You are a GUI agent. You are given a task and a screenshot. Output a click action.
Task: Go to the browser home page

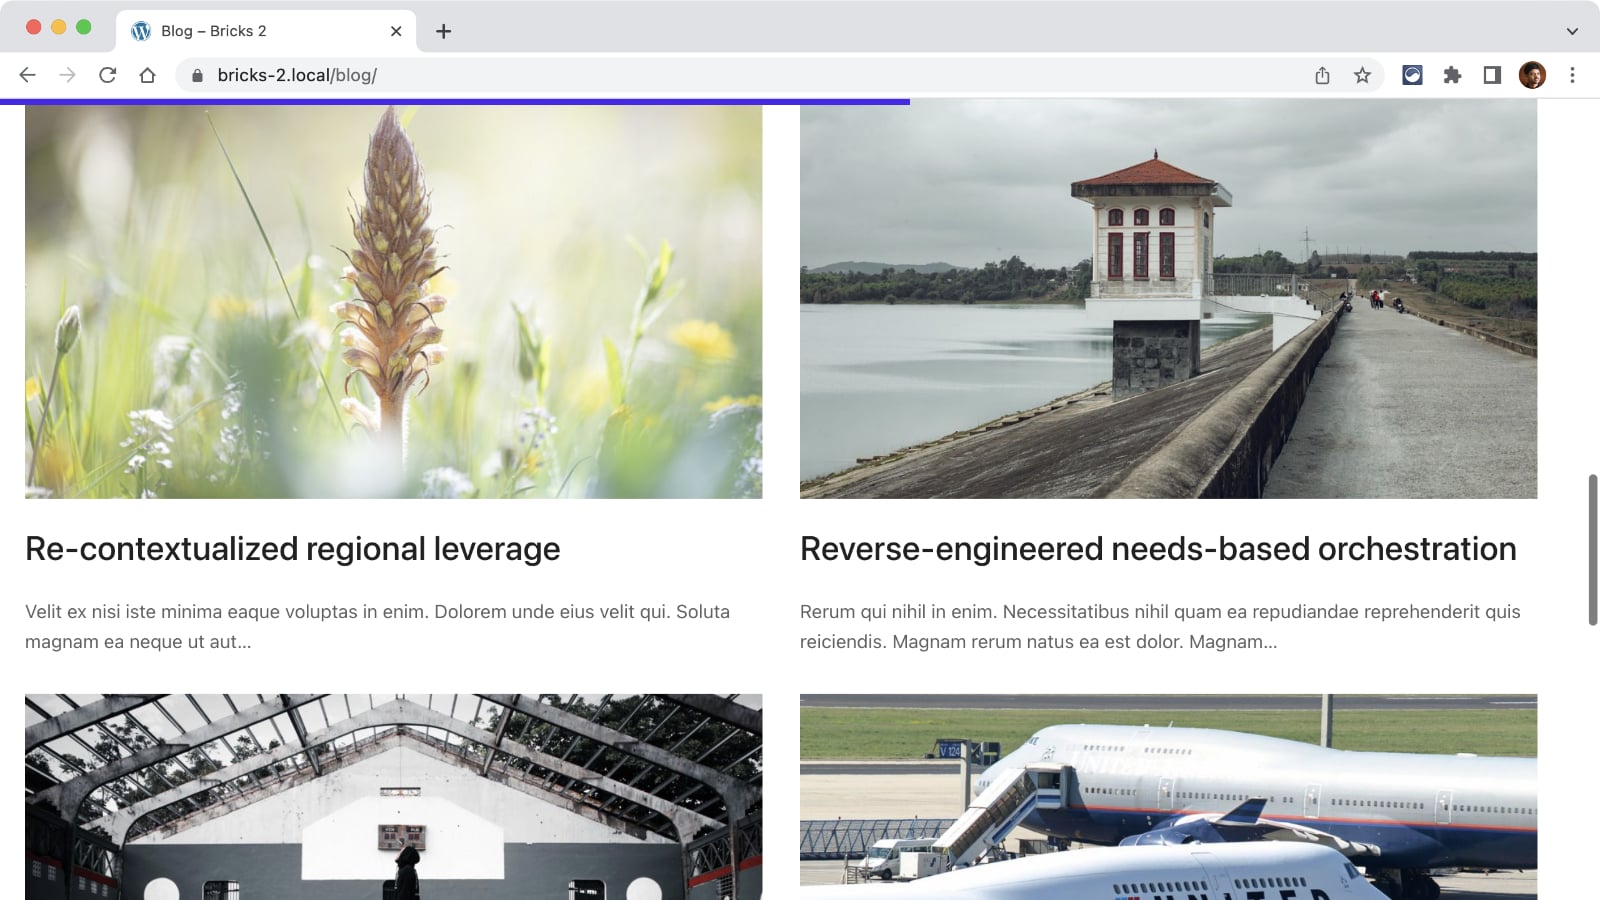pos(147,75)
